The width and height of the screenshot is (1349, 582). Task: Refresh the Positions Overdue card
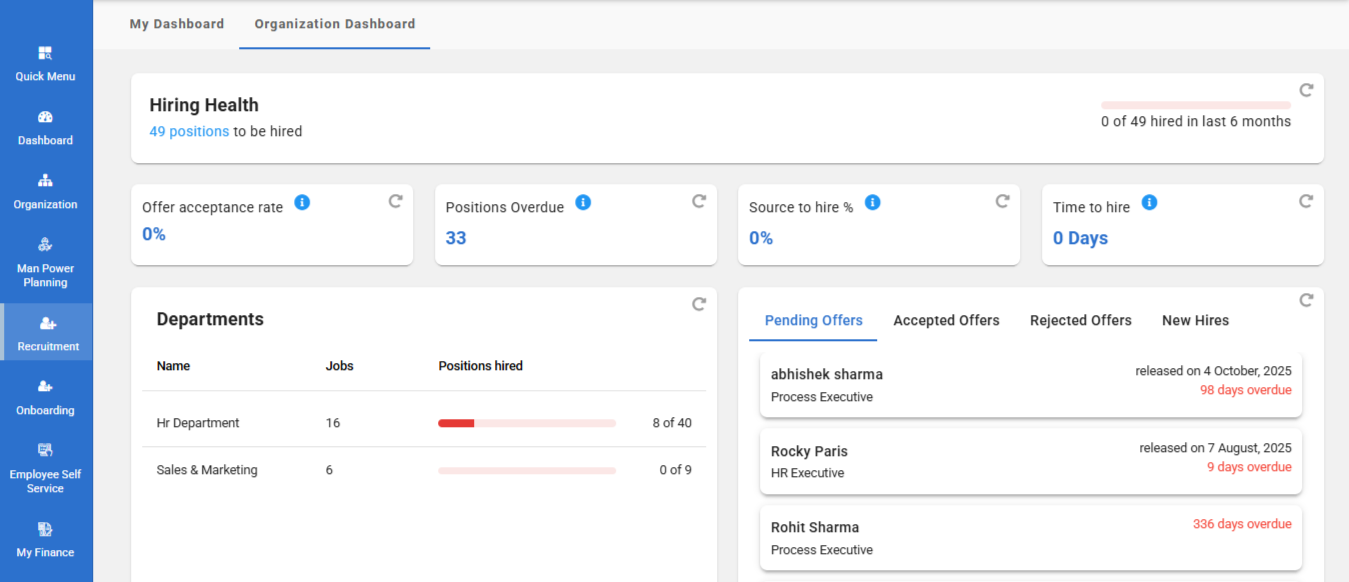(699, 201)
